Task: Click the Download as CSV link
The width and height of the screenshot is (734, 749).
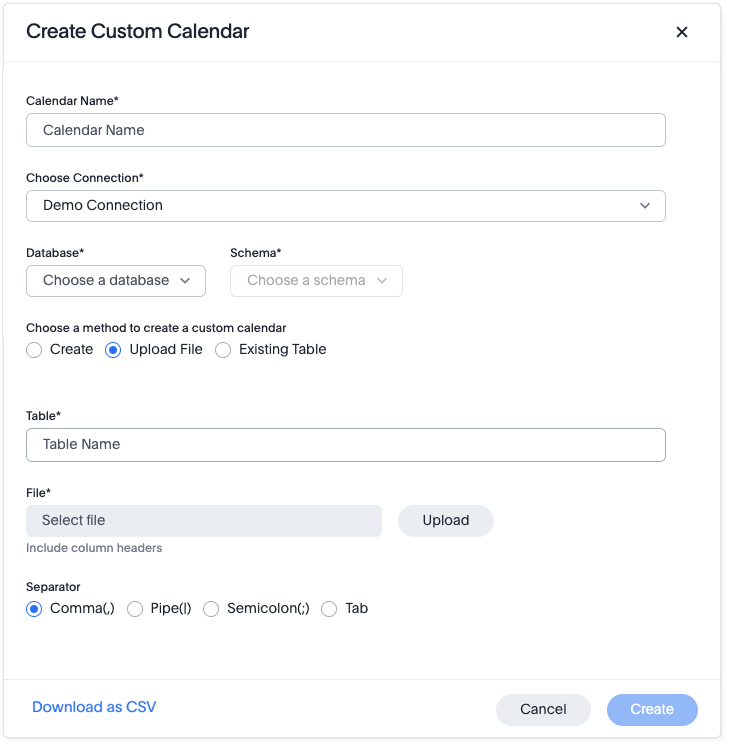Action: [x=94, y=707]
